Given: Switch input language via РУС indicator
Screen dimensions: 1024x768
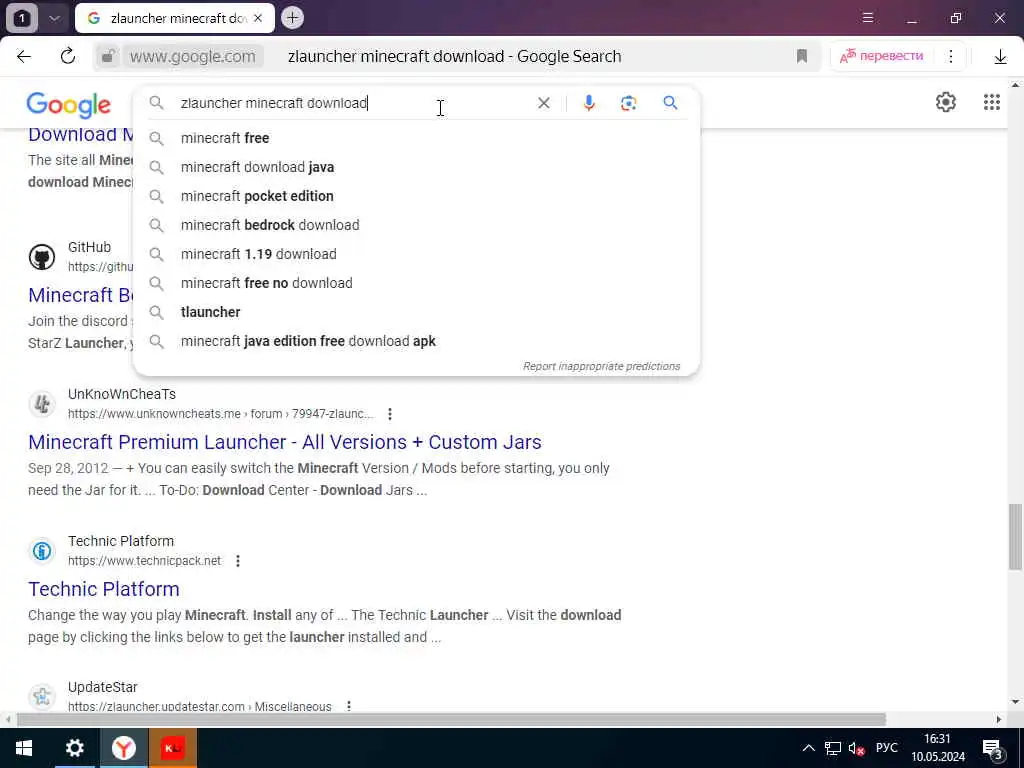Looking at the screenshot, I should coord(886,748).
